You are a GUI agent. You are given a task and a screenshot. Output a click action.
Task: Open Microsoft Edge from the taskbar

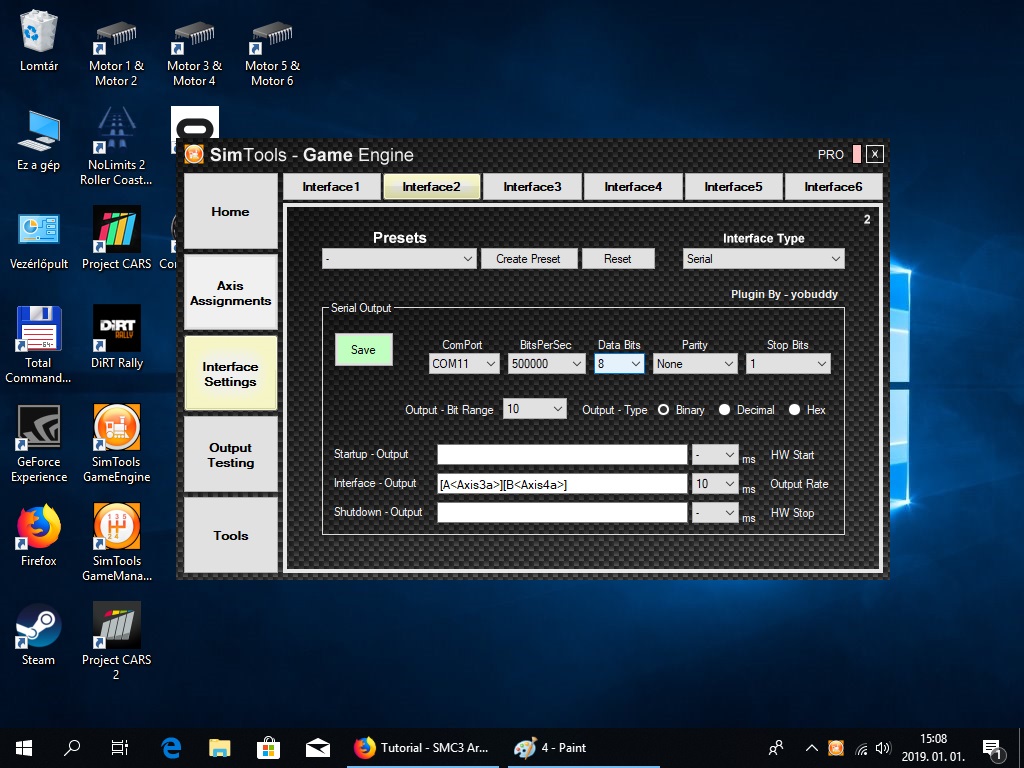(x=171, y=748)
